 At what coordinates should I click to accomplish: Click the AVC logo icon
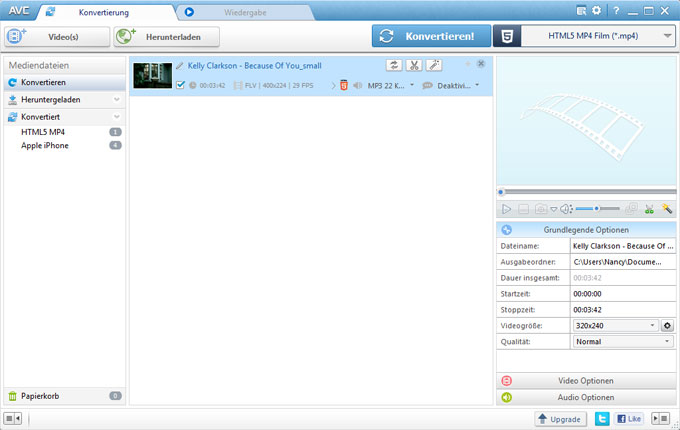click(19, 11)
